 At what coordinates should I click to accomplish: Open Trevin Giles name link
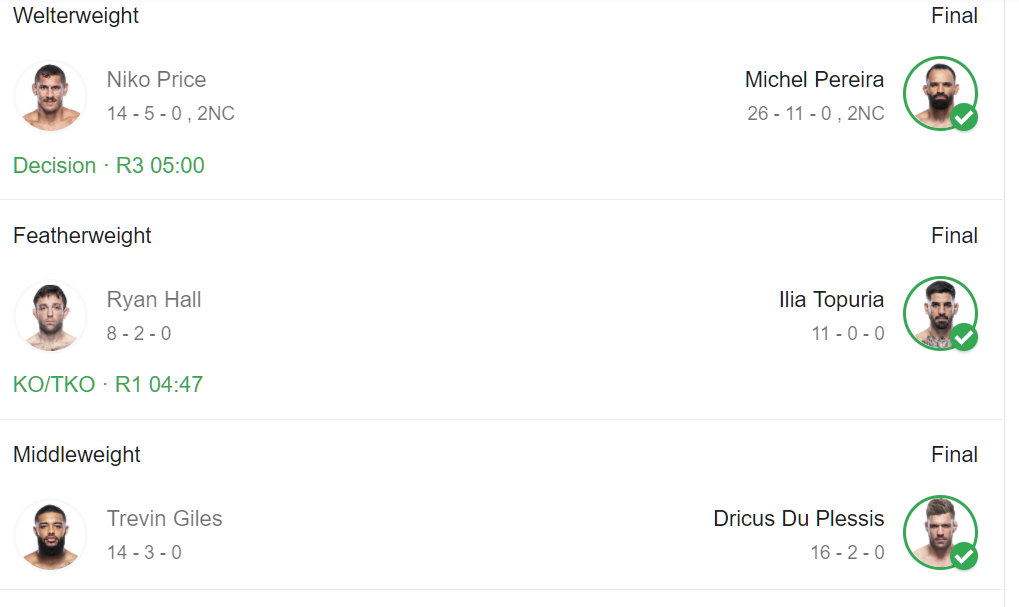click(x=164, y=518)
